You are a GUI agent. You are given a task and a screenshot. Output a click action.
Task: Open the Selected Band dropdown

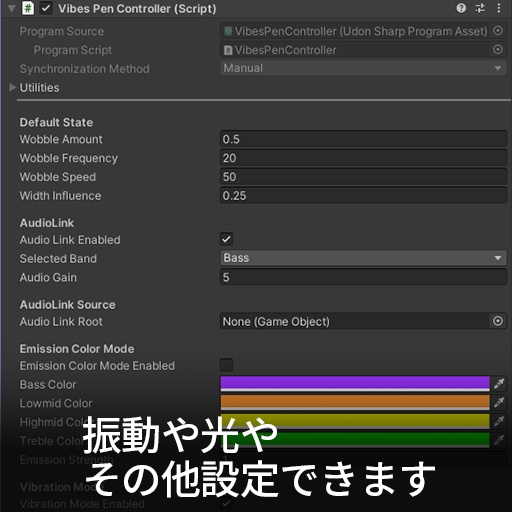pyautogui.click(x=363, y=258)
